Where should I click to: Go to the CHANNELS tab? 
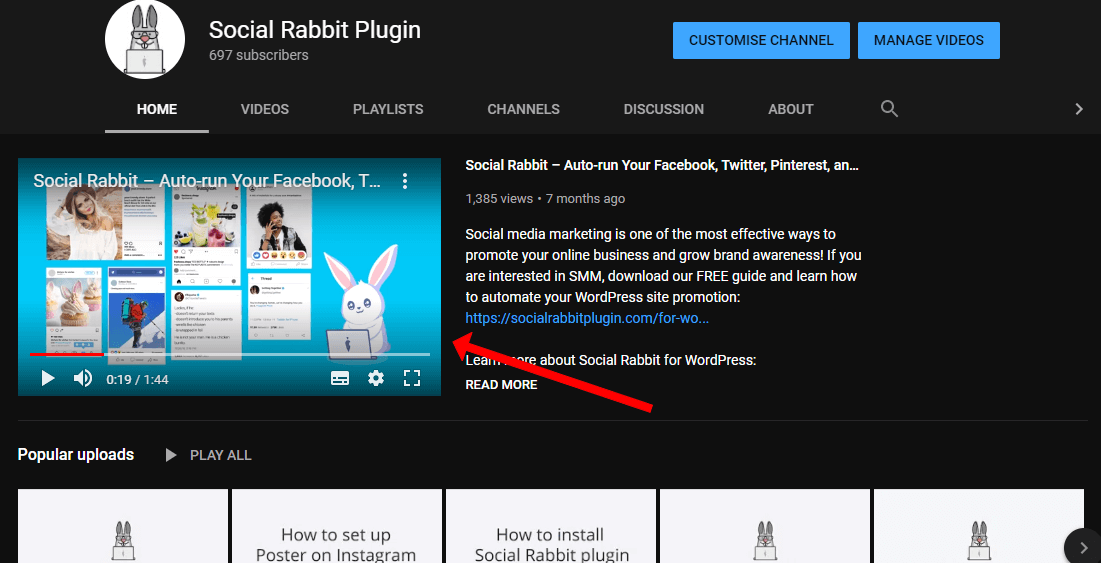tap(524, 110)
